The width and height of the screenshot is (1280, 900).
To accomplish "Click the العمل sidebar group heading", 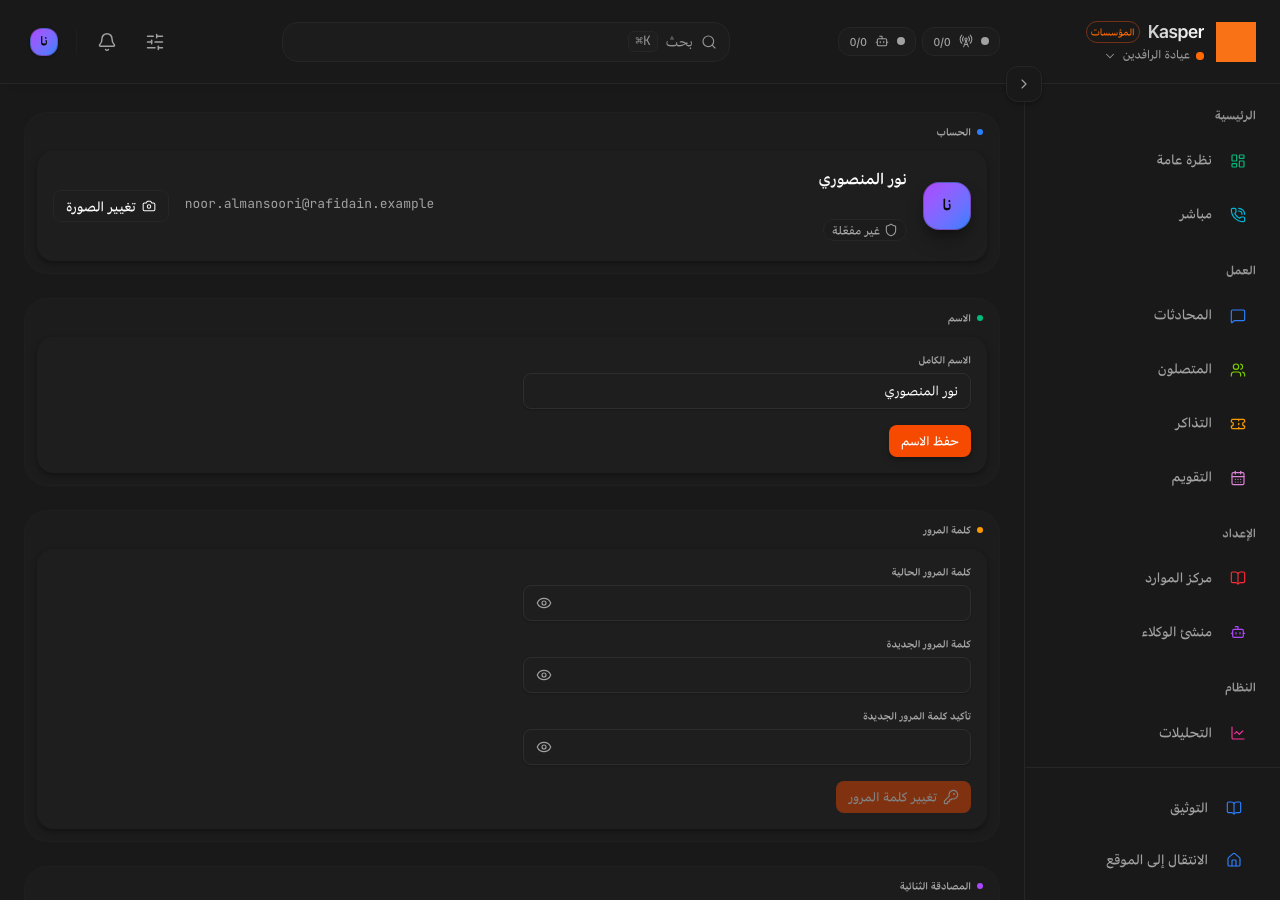I will pyautogui.click(x=1241, y=271).
